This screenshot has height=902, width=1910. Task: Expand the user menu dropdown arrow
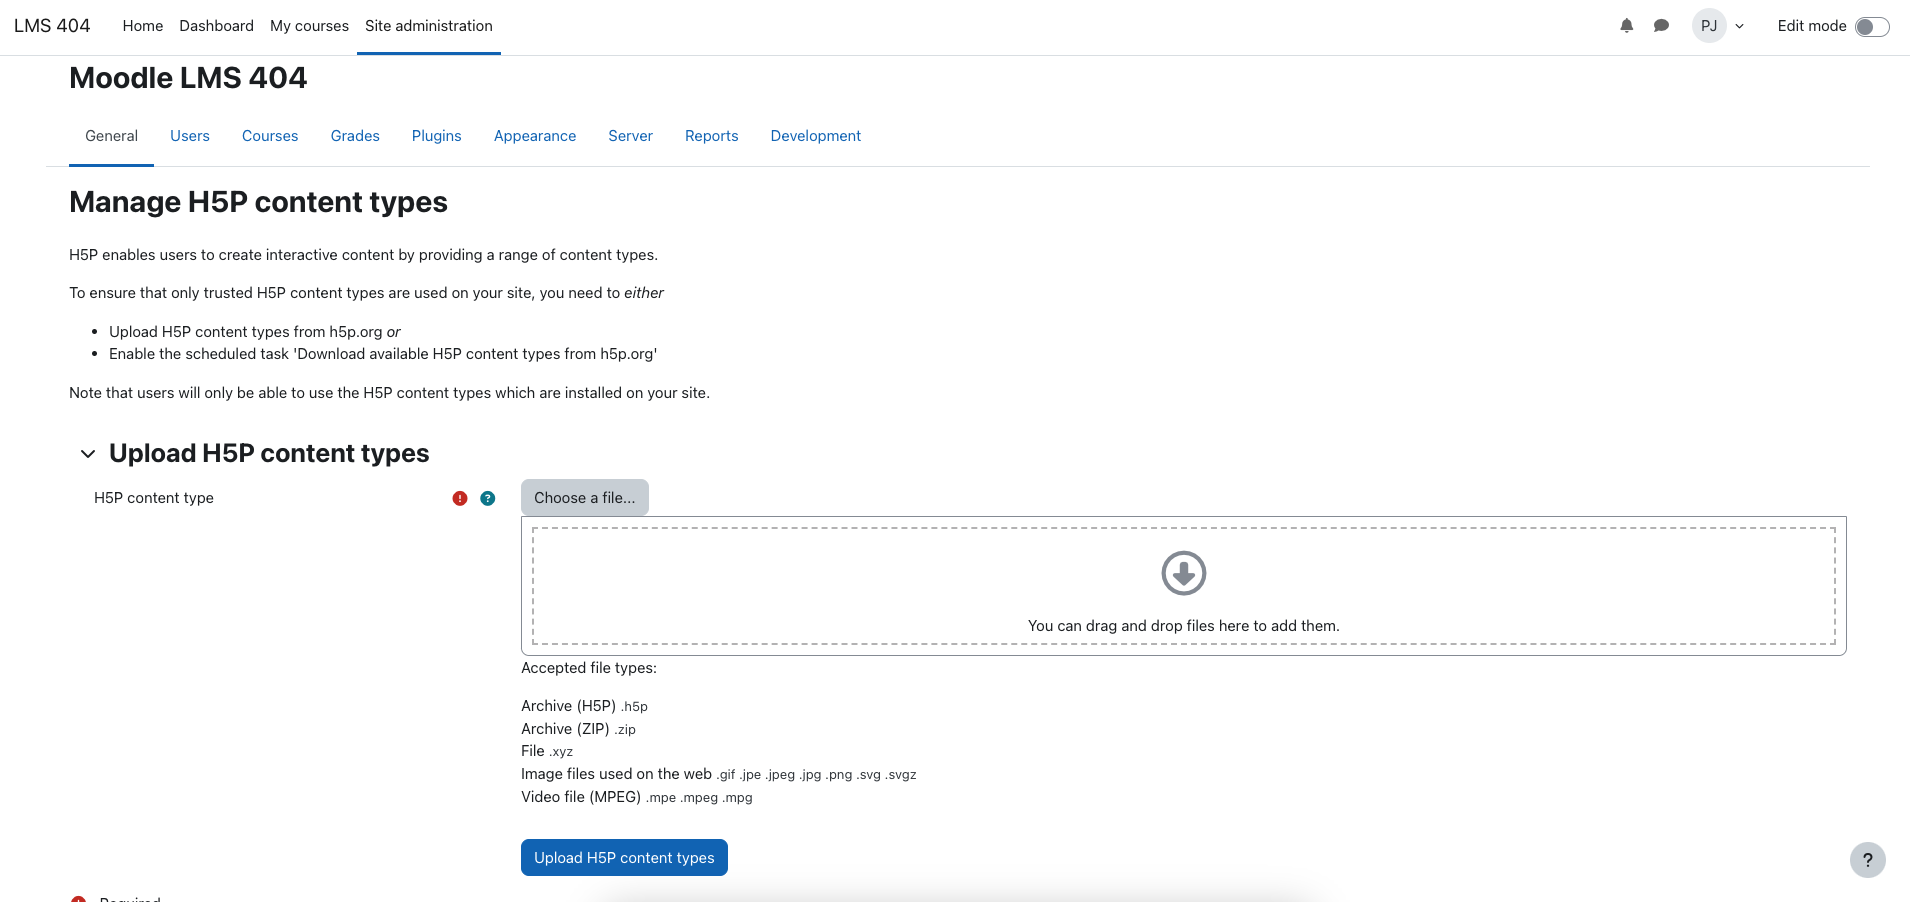coord(1740,26)
